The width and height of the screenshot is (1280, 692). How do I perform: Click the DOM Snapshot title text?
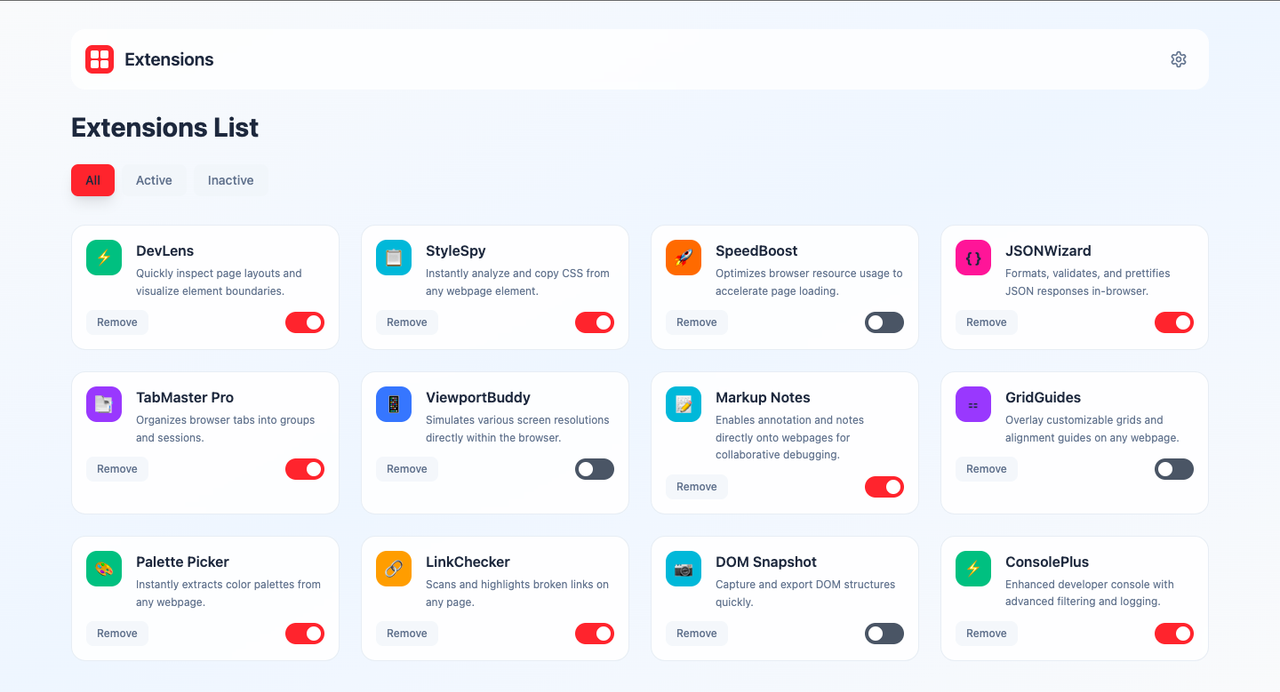pyautogui.click(x=766, y=562)
